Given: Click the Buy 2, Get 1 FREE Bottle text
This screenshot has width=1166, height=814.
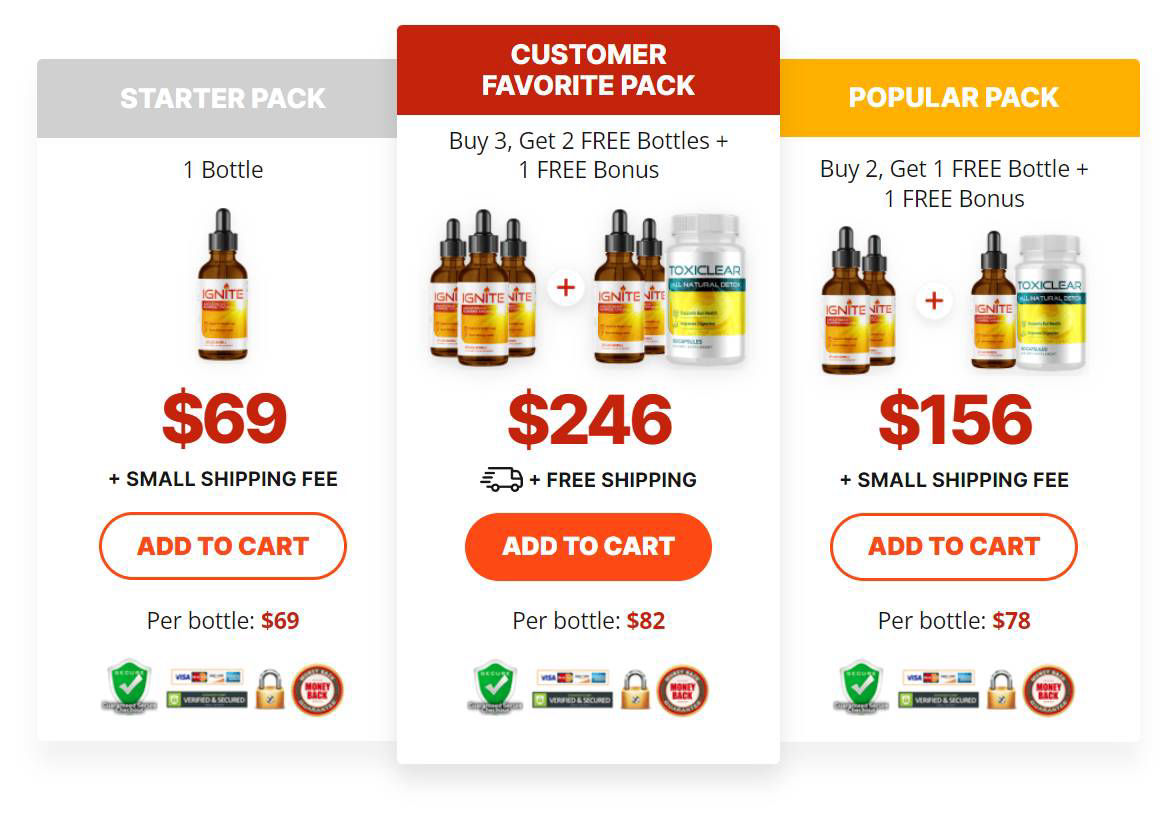Looking at the screenshot, I should [x=953, y=184].
